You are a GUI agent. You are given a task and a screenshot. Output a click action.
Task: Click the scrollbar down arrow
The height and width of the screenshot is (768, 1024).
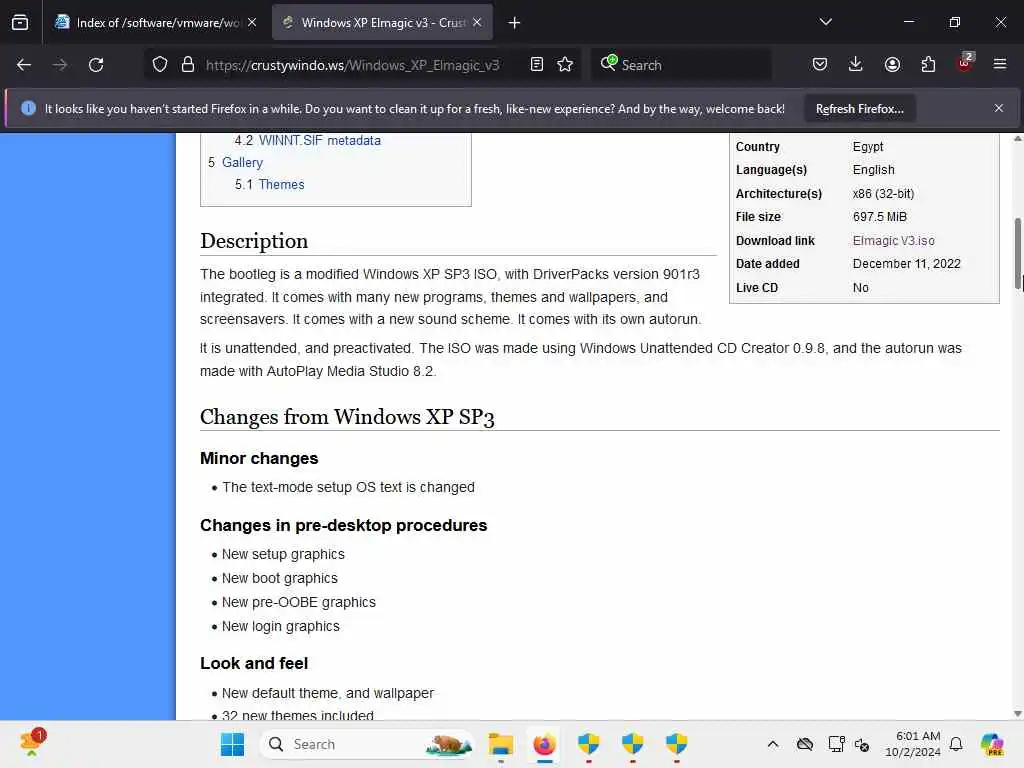1017,714
